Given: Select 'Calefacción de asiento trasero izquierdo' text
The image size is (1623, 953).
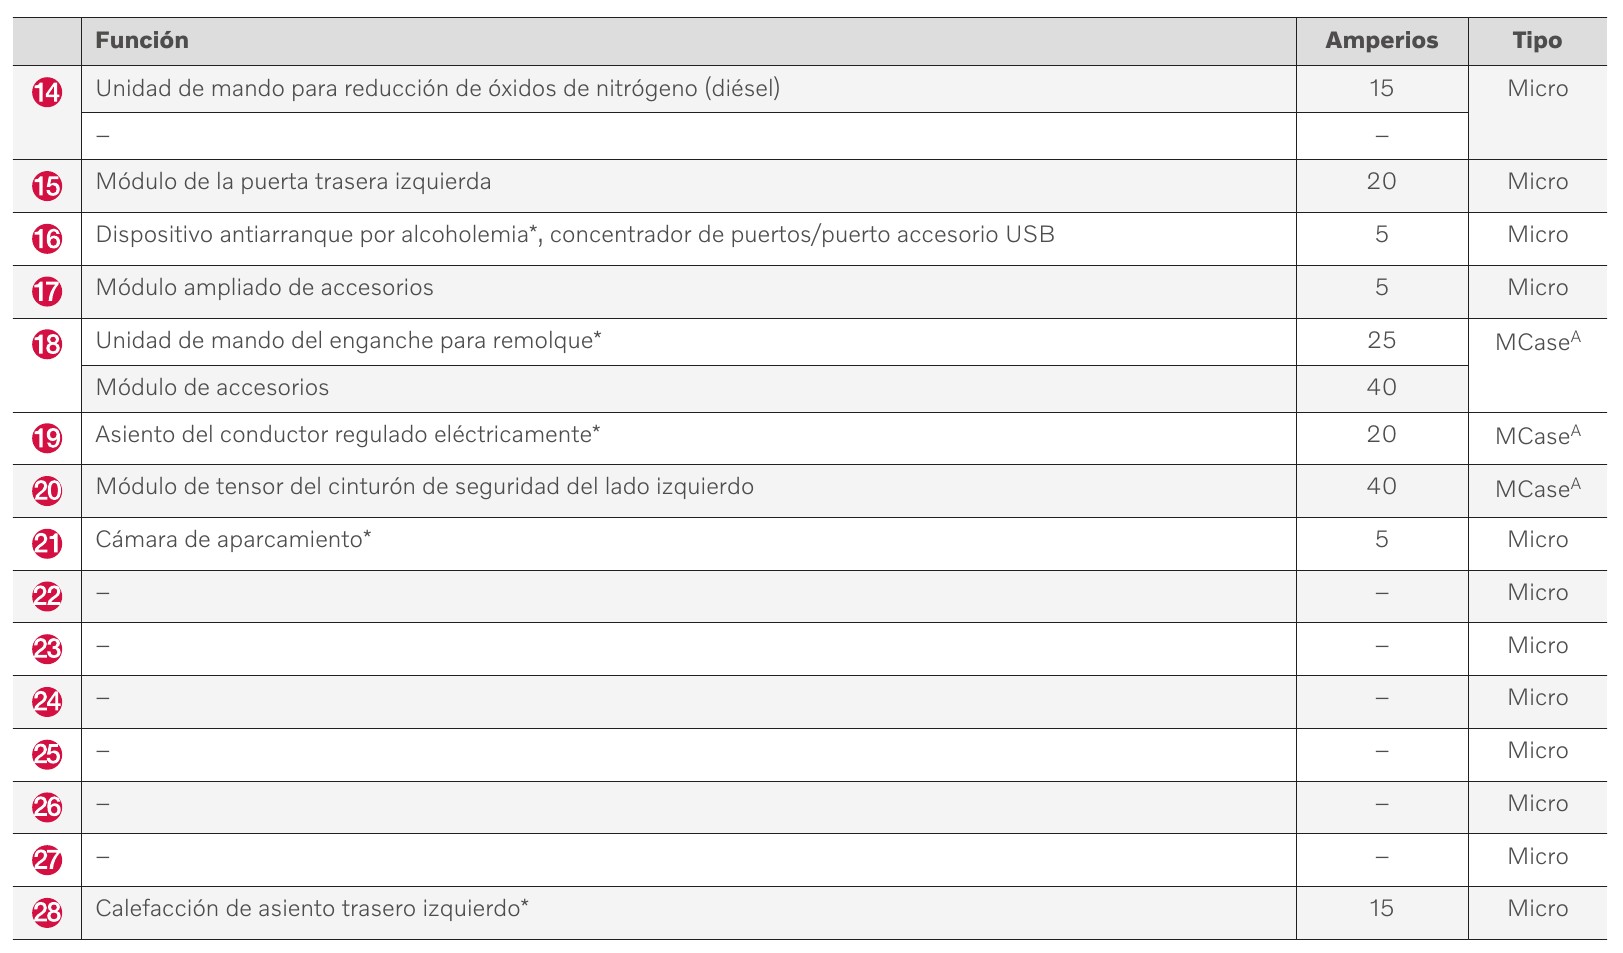Looking at the screenshot, I should pyautogui.click(x=311, y=909).
